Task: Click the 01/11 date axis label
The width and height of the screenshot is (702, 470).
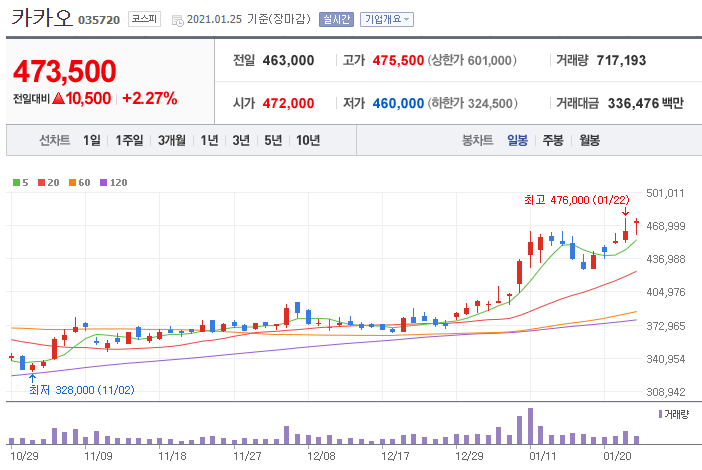Action: coord(543,456)
